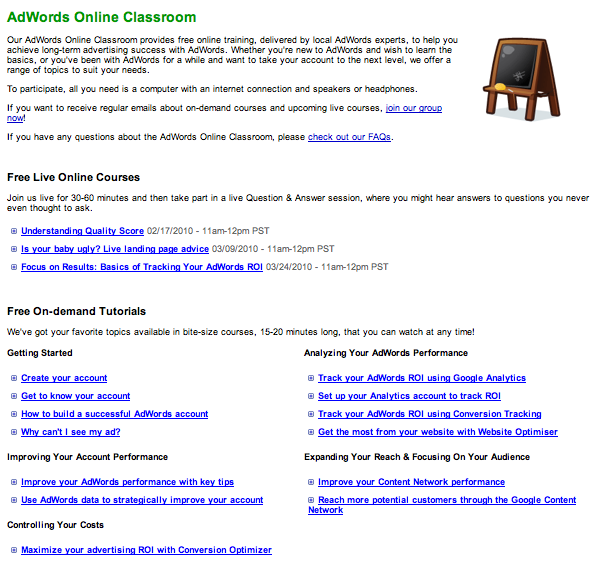
Task: Open Improve your AdWords performance with key tips
Action: coord(128,482)
